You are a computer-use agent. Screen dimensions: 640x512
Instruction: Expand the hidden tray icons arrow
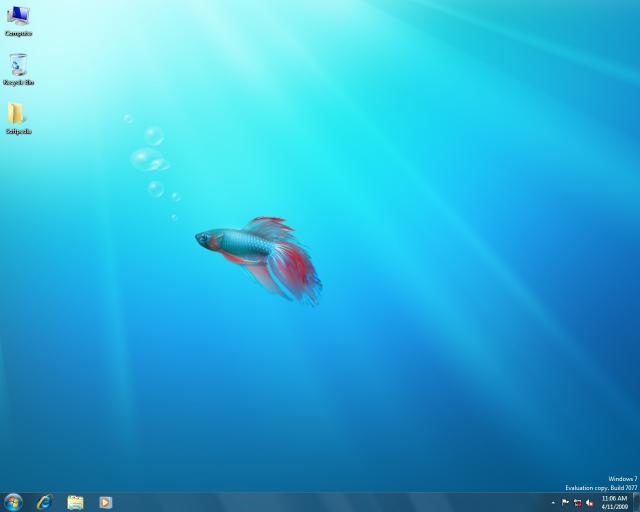click(553, 502)
